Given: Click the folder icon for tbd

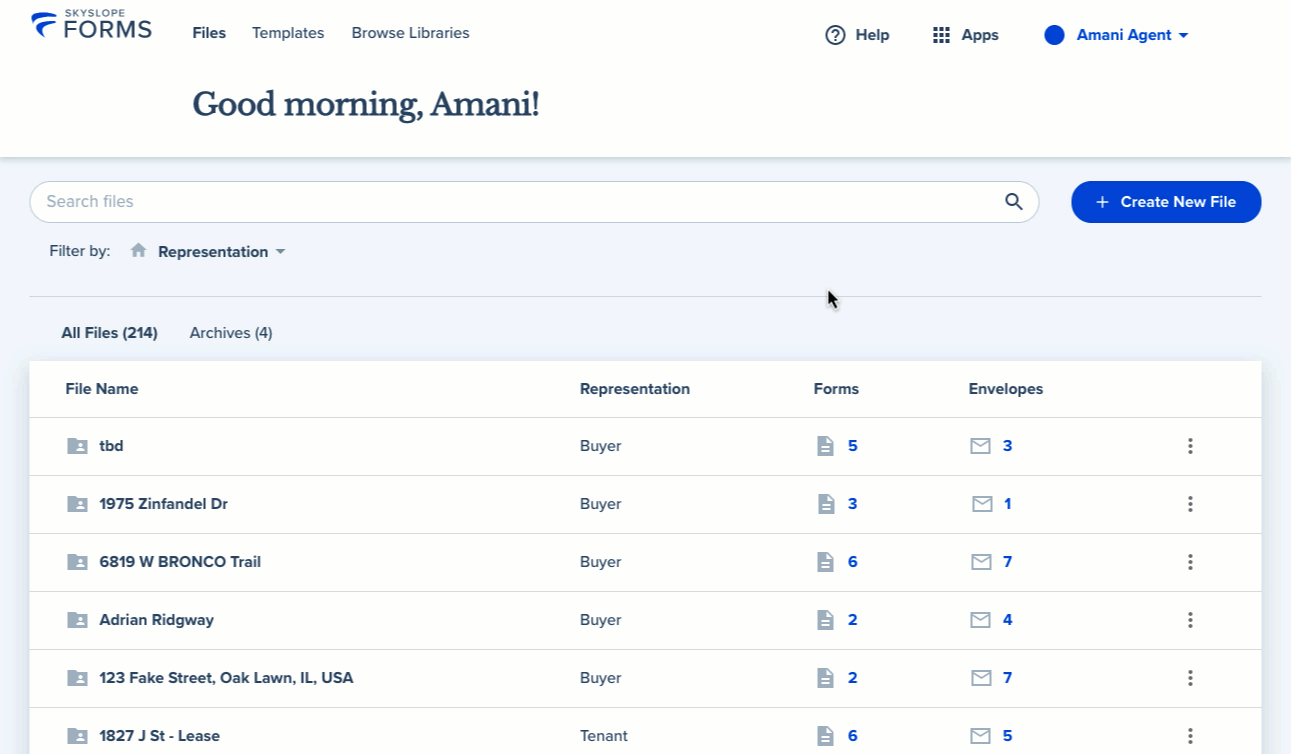Looking at the screenshot, I should [x=77, y=446].
